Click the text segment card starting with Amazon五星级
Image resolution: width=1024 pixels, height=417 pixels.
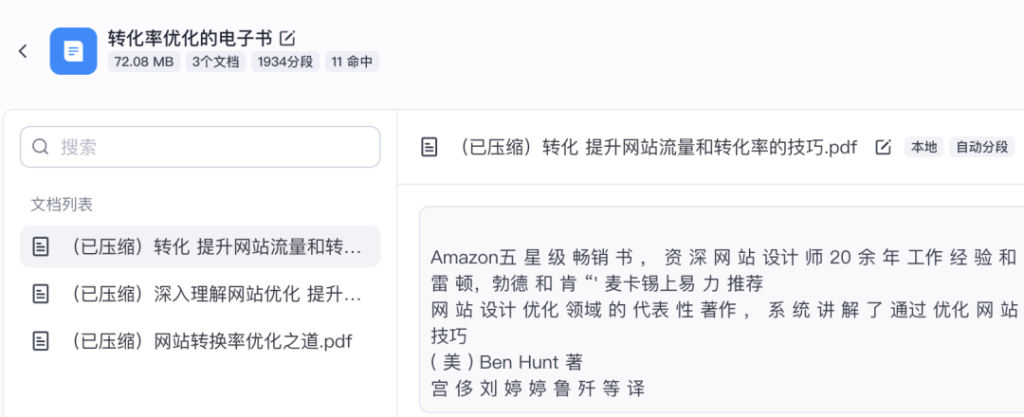pos(721,310)
